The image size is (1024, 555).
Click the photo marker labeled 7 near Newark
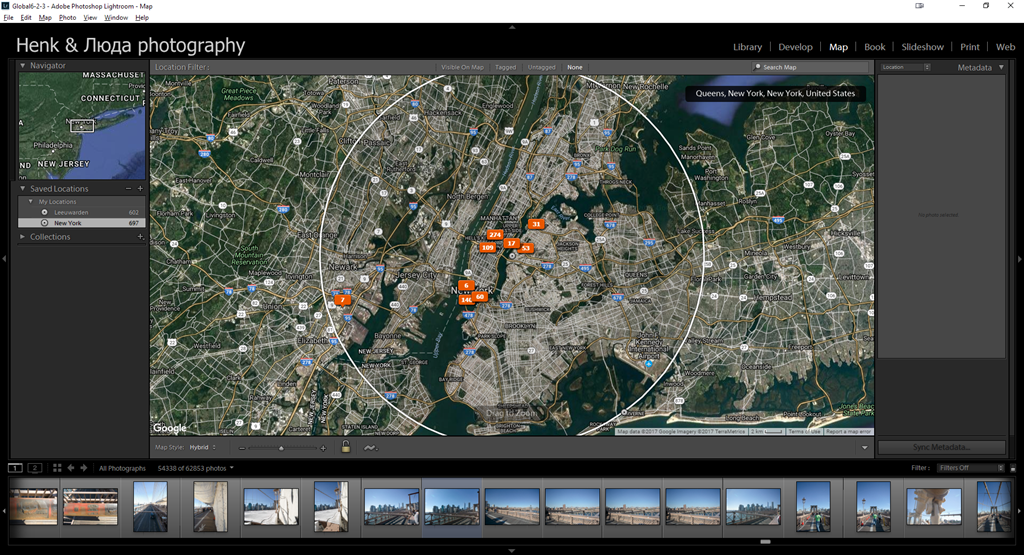click(x=342, y=300)
